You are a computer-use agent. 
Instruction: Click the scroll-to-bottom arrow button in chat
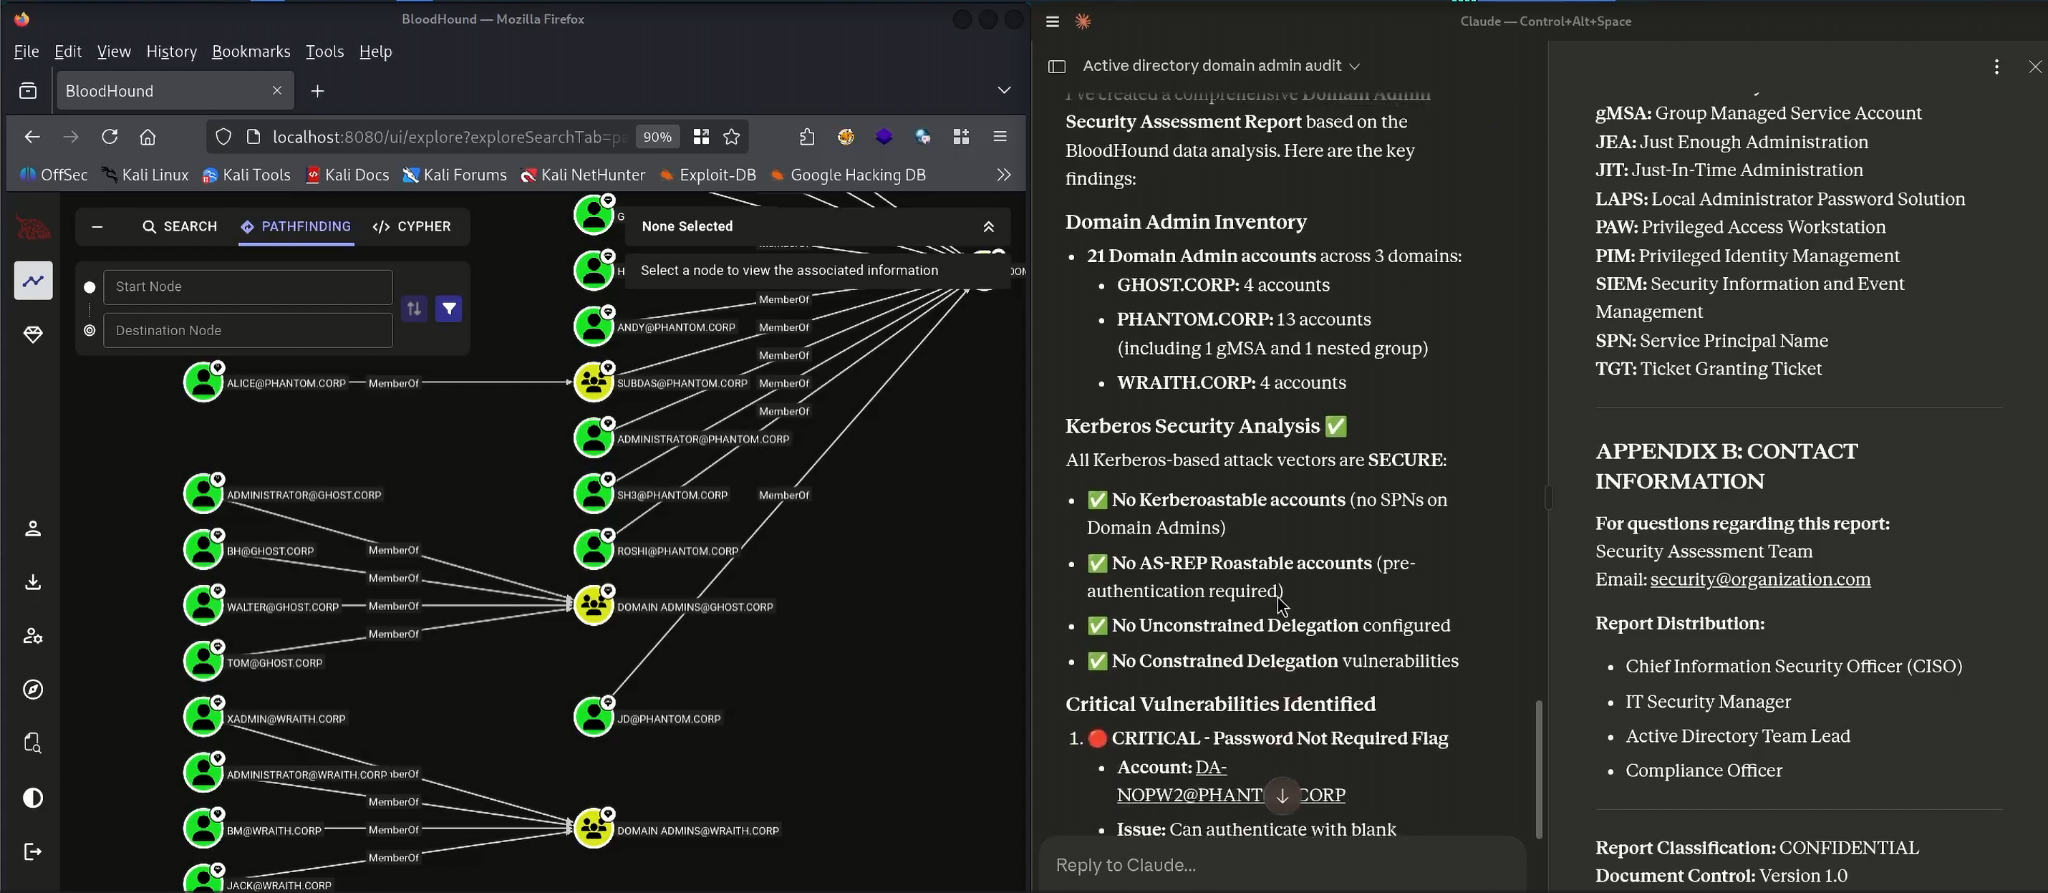[x=1282, y=796]
